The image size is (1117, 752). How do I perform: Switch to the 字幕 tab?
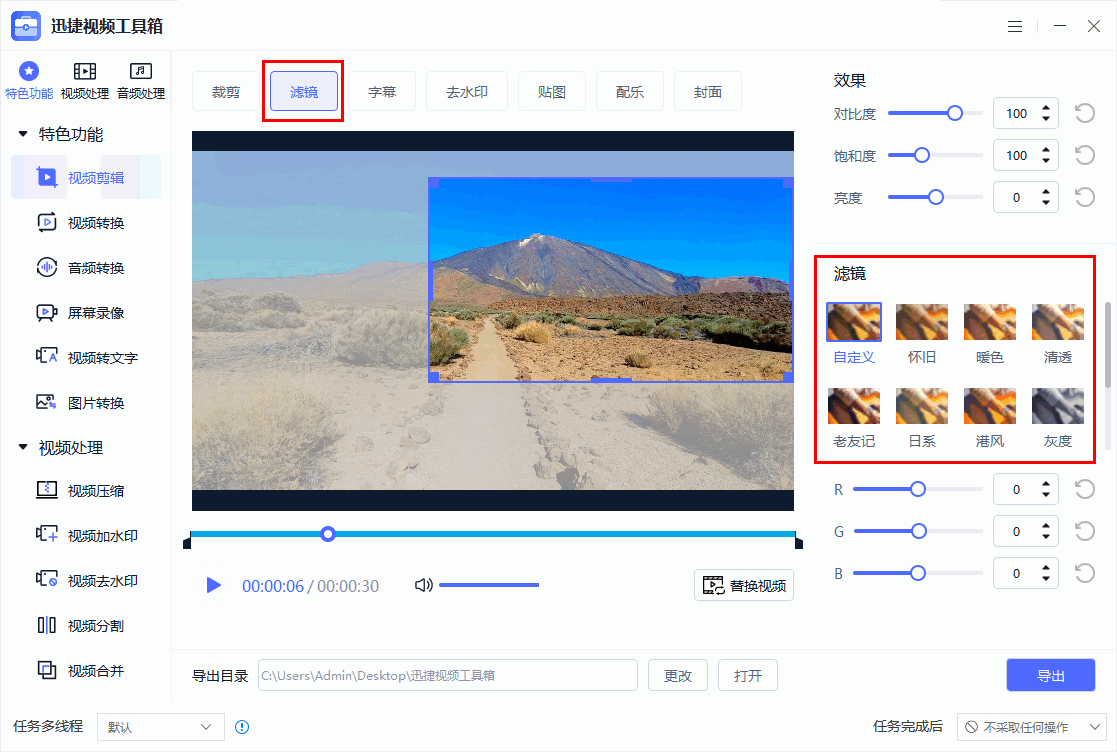point(382,91)
